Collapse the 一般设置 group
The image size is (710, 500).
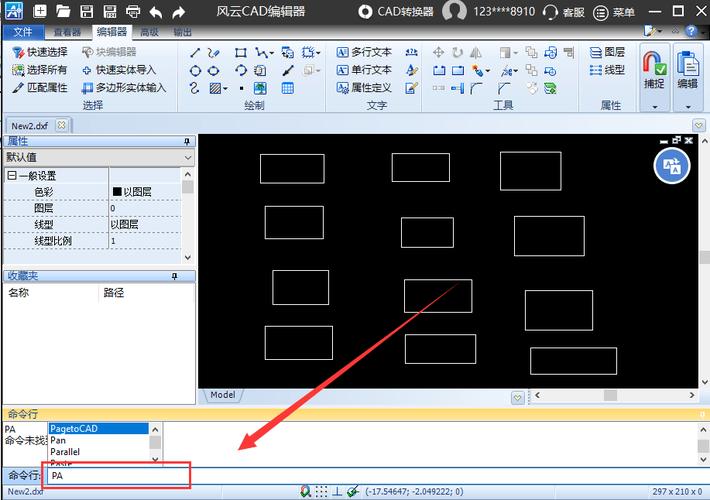click(12, 176)
